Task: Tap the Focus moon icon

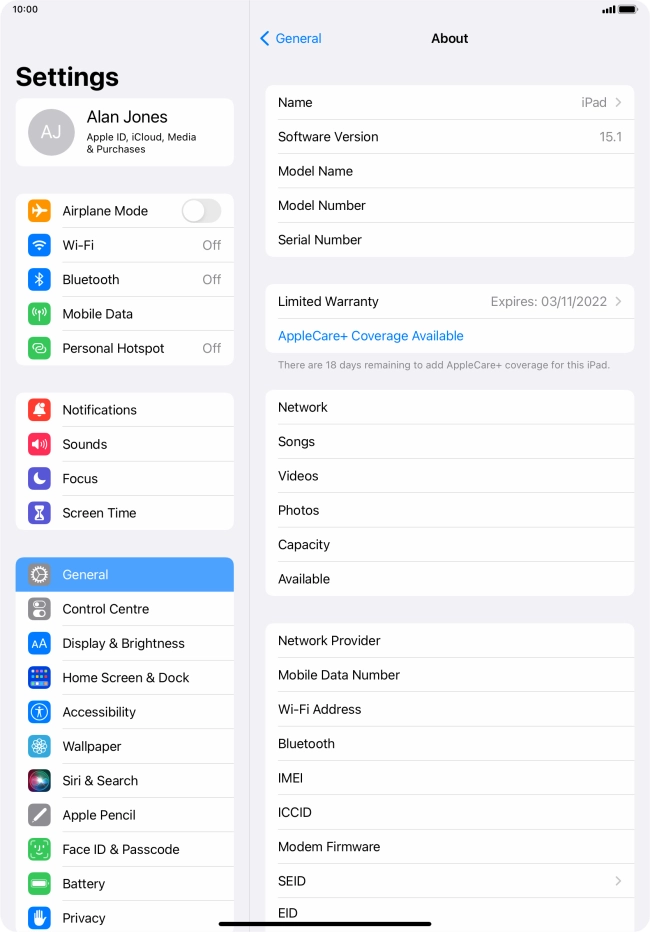Action: point(39,478)
